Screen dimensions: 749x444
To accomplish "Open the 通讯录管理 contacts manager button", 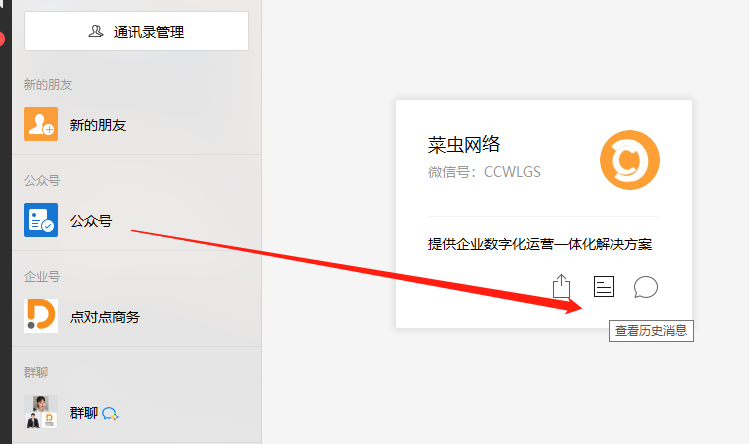I will click(136, 31).
